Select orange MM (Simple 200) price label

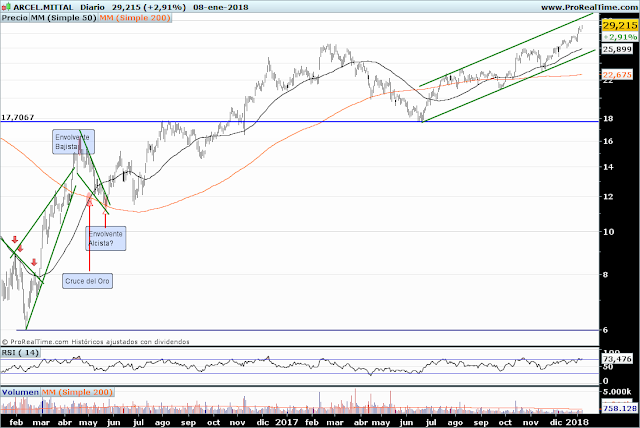(135, 18)
